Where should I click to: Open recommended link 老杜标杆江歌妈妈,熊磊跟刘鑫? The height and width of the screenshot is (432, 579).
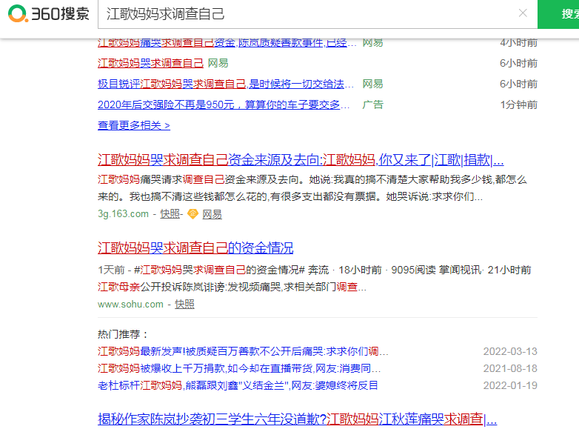click(x=238, y=386)
